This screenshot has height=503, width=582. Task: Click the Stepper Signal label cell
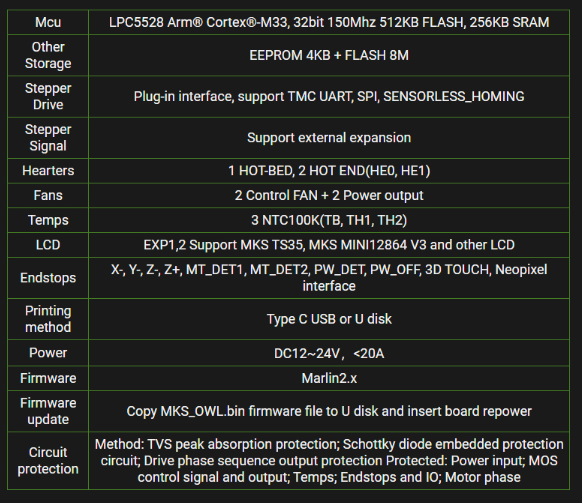[48, 138]
